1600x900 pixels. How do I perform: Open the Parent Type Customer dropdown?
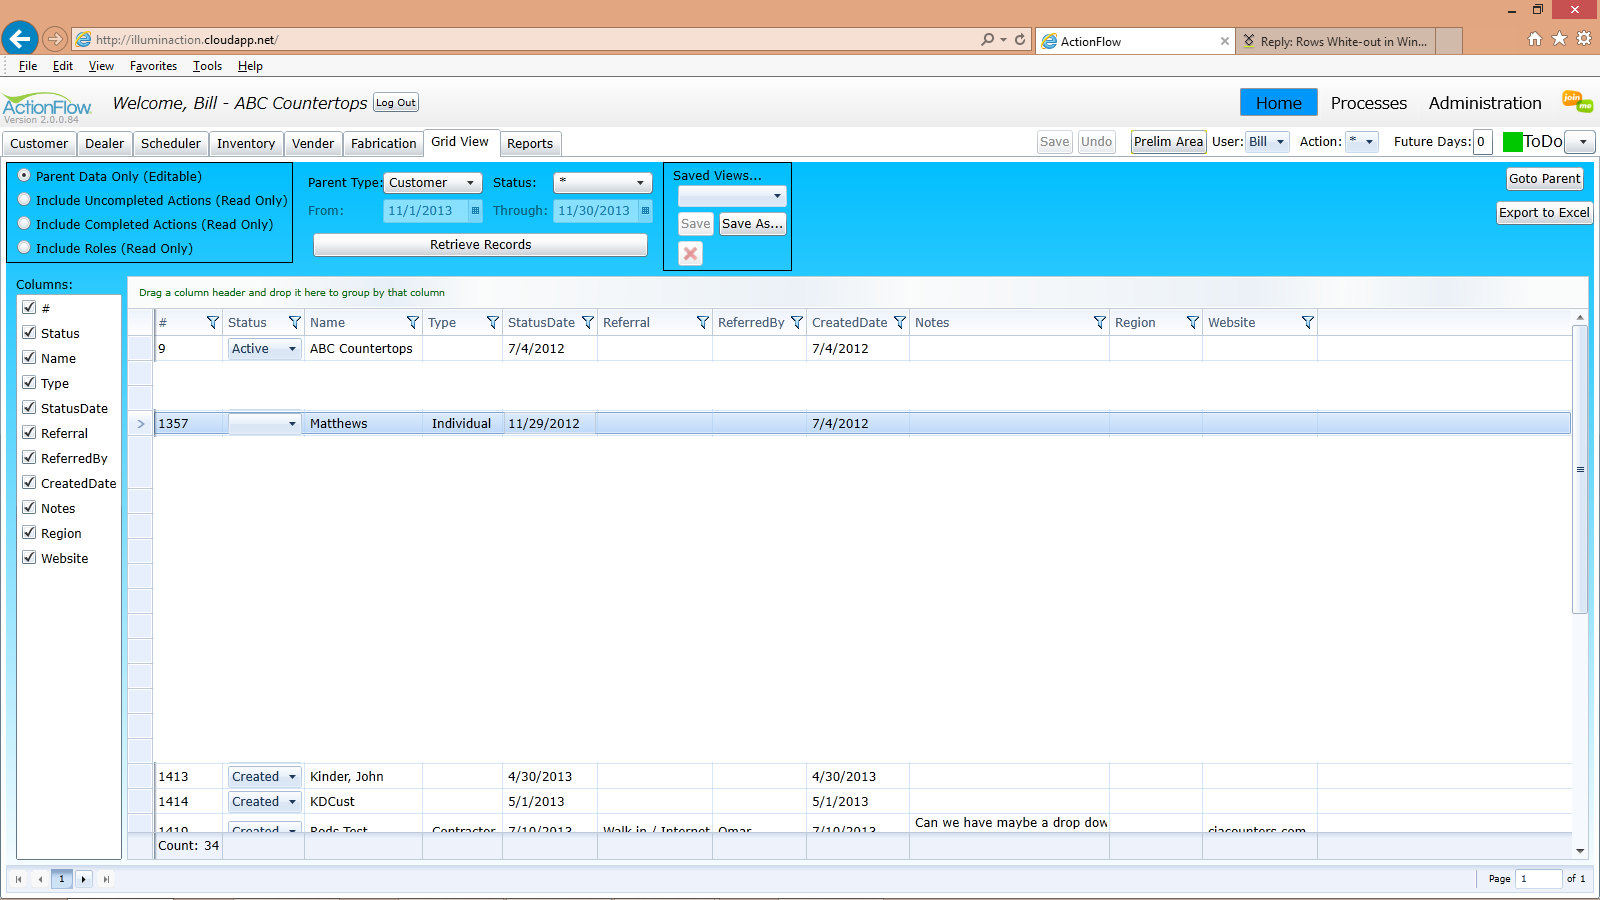click(x=433, y=183)
